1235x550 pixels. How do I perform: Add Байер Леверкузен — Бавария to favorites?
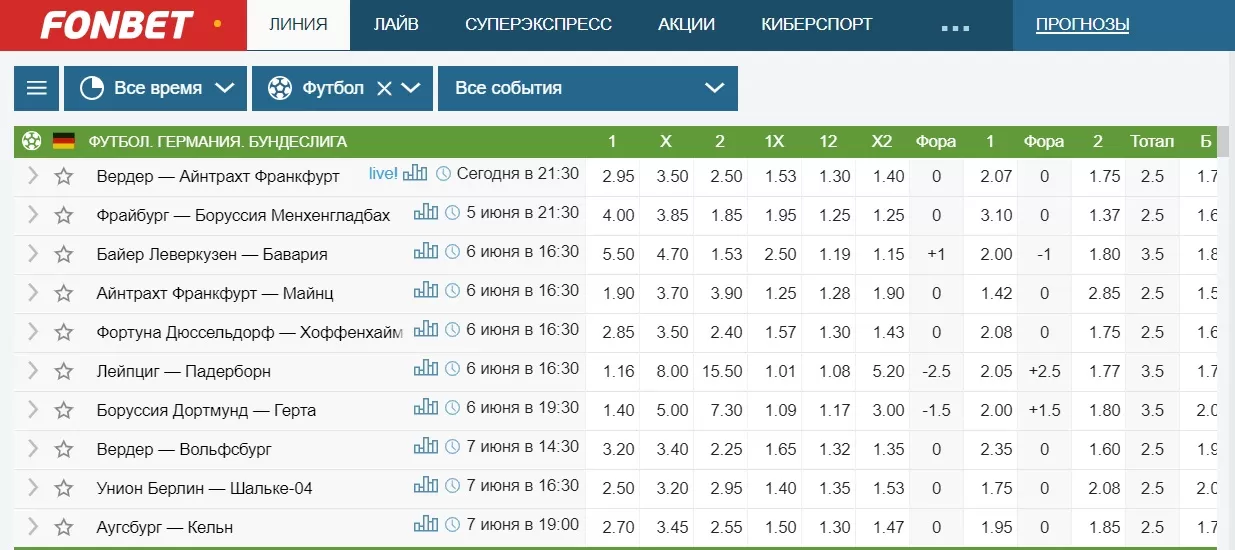point(64,254)
